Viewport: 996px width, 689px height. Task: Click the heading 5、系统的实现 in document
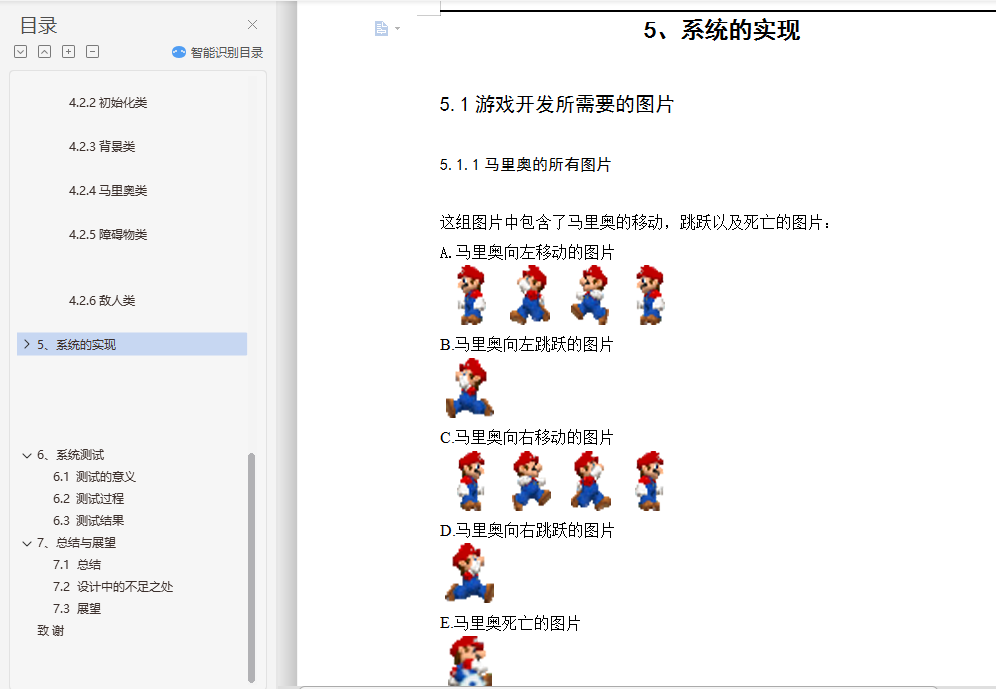722,30
